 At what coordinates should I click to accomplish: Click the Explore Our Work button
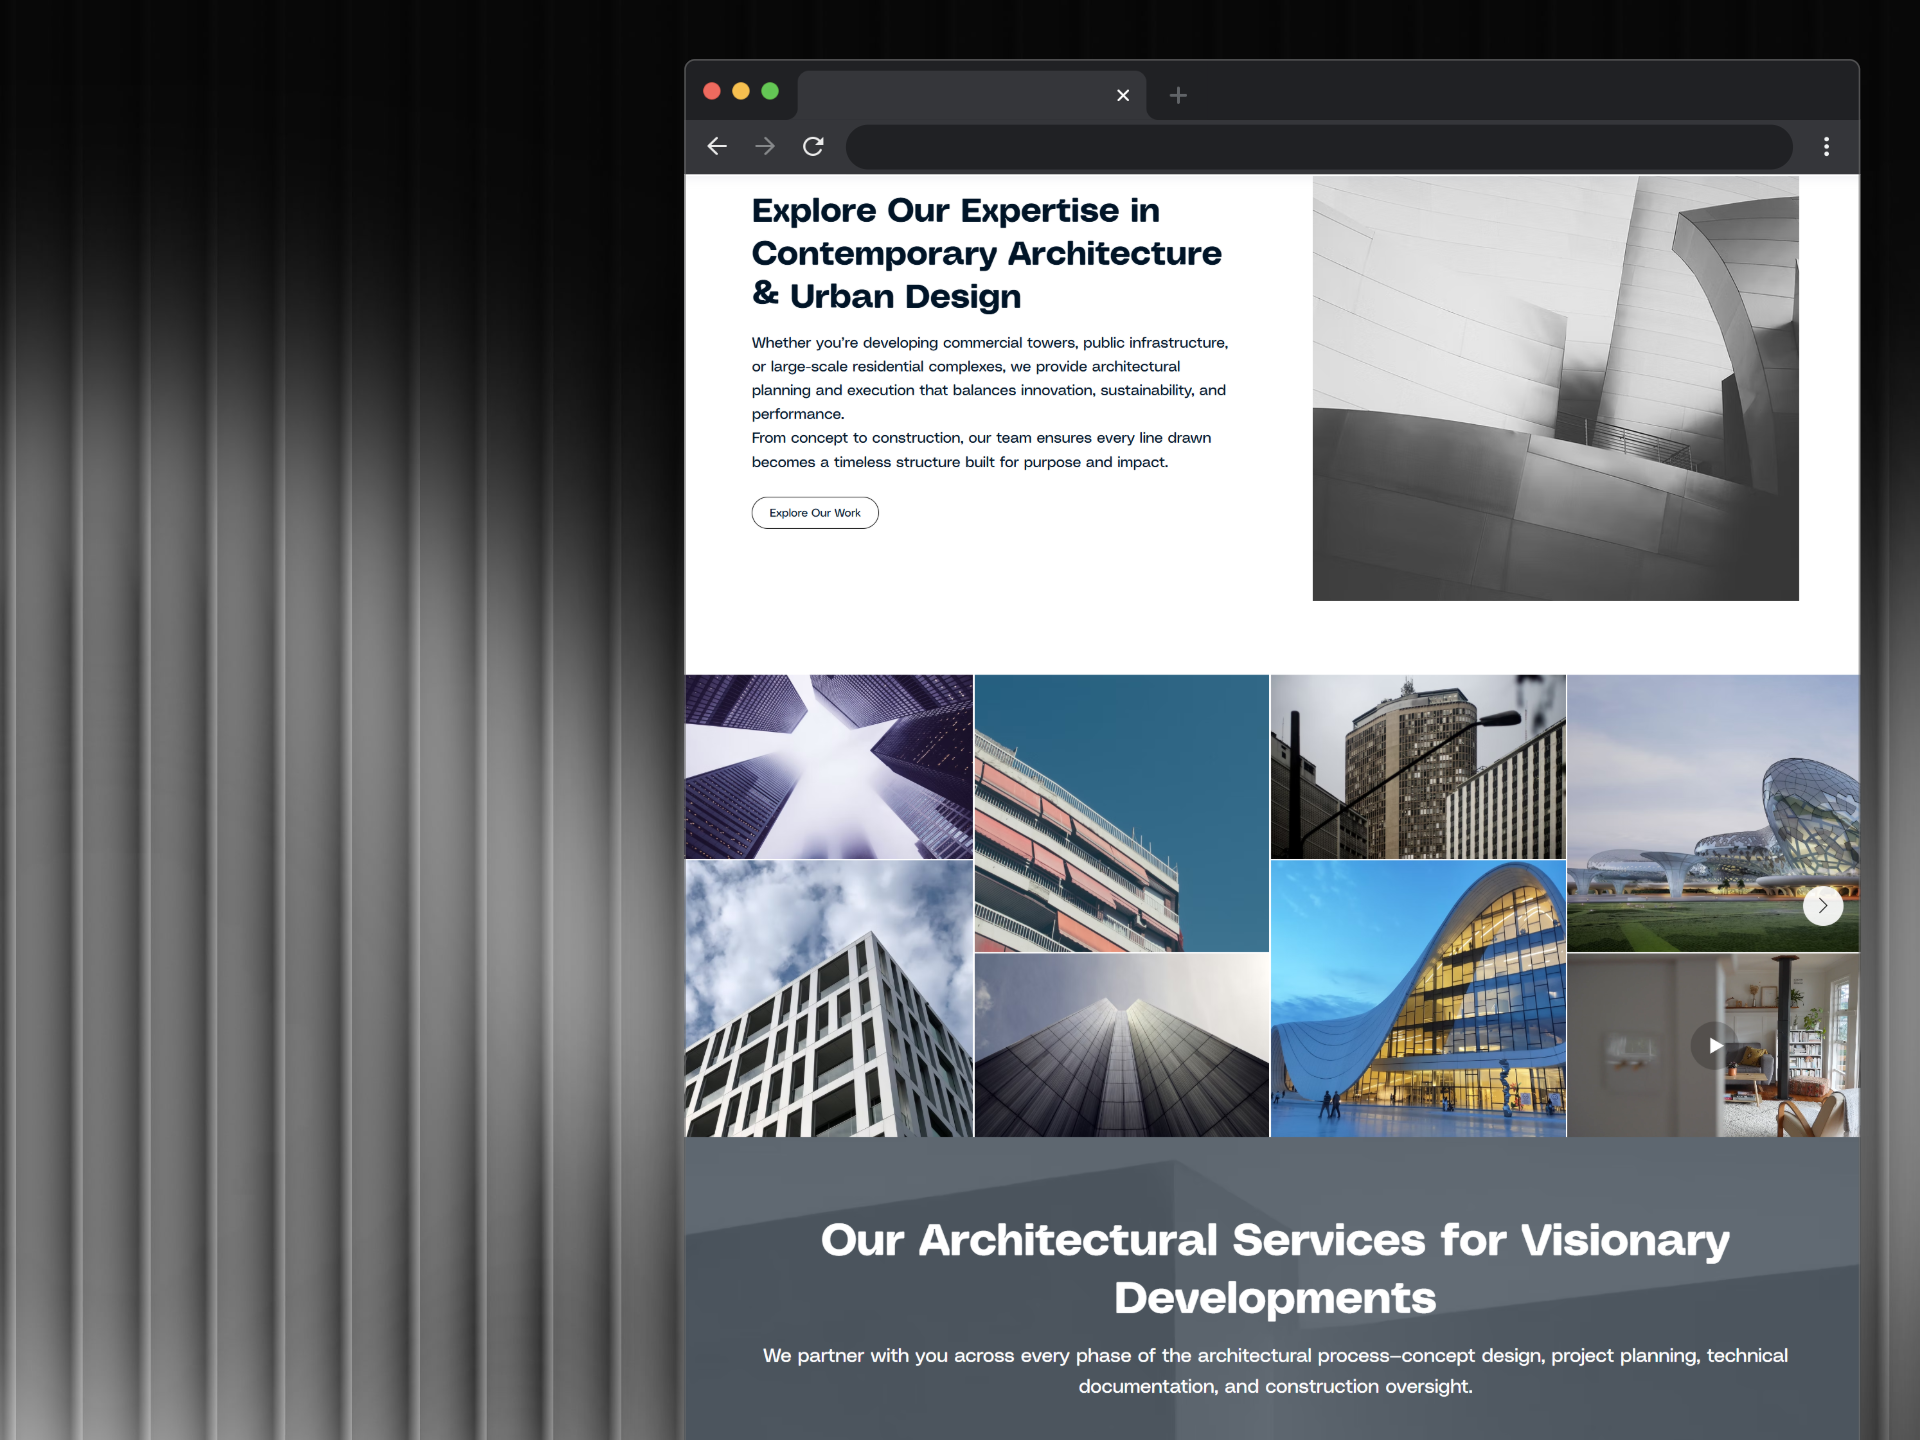[x=814, y=512]
